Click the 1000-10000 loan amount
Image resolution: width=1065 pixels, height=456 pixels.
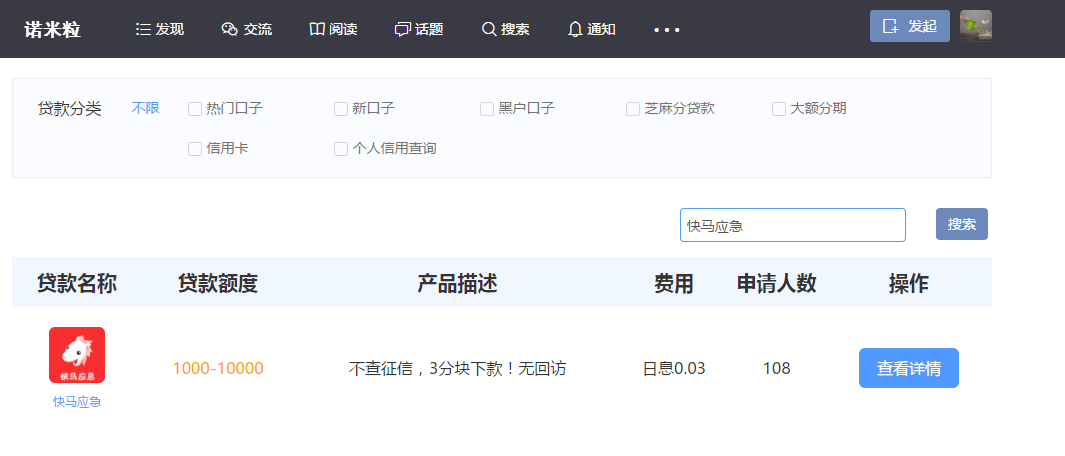(218, 368)
